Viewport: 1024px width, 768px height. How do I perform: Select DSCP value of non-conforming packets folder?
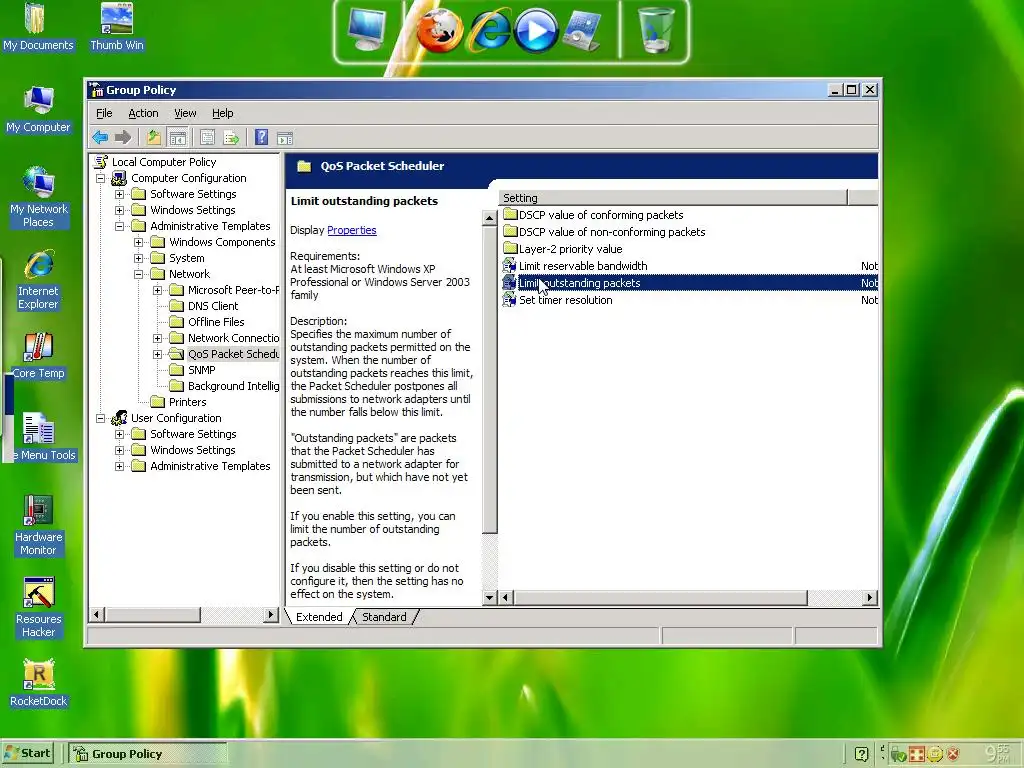(612, 232)
